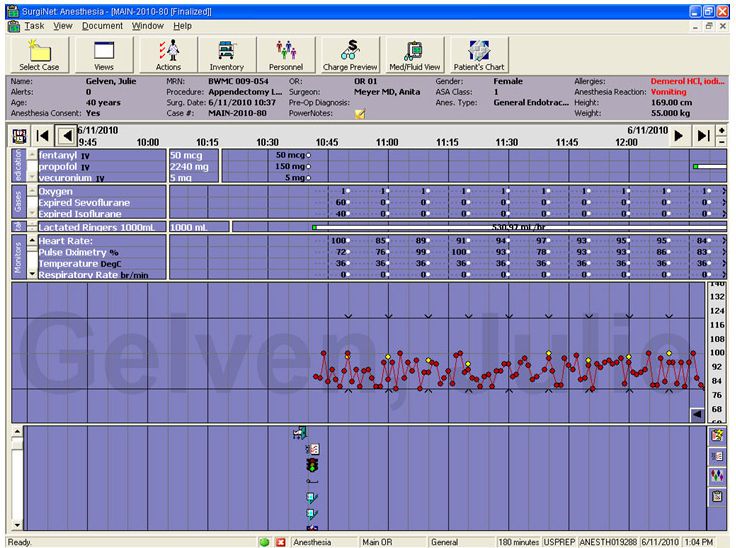The height and width of the screenshot is (548, 736).
Task: Click the vecuronium 5 mg dose marker
Action: pyautogui.click(x=308, y=178)
